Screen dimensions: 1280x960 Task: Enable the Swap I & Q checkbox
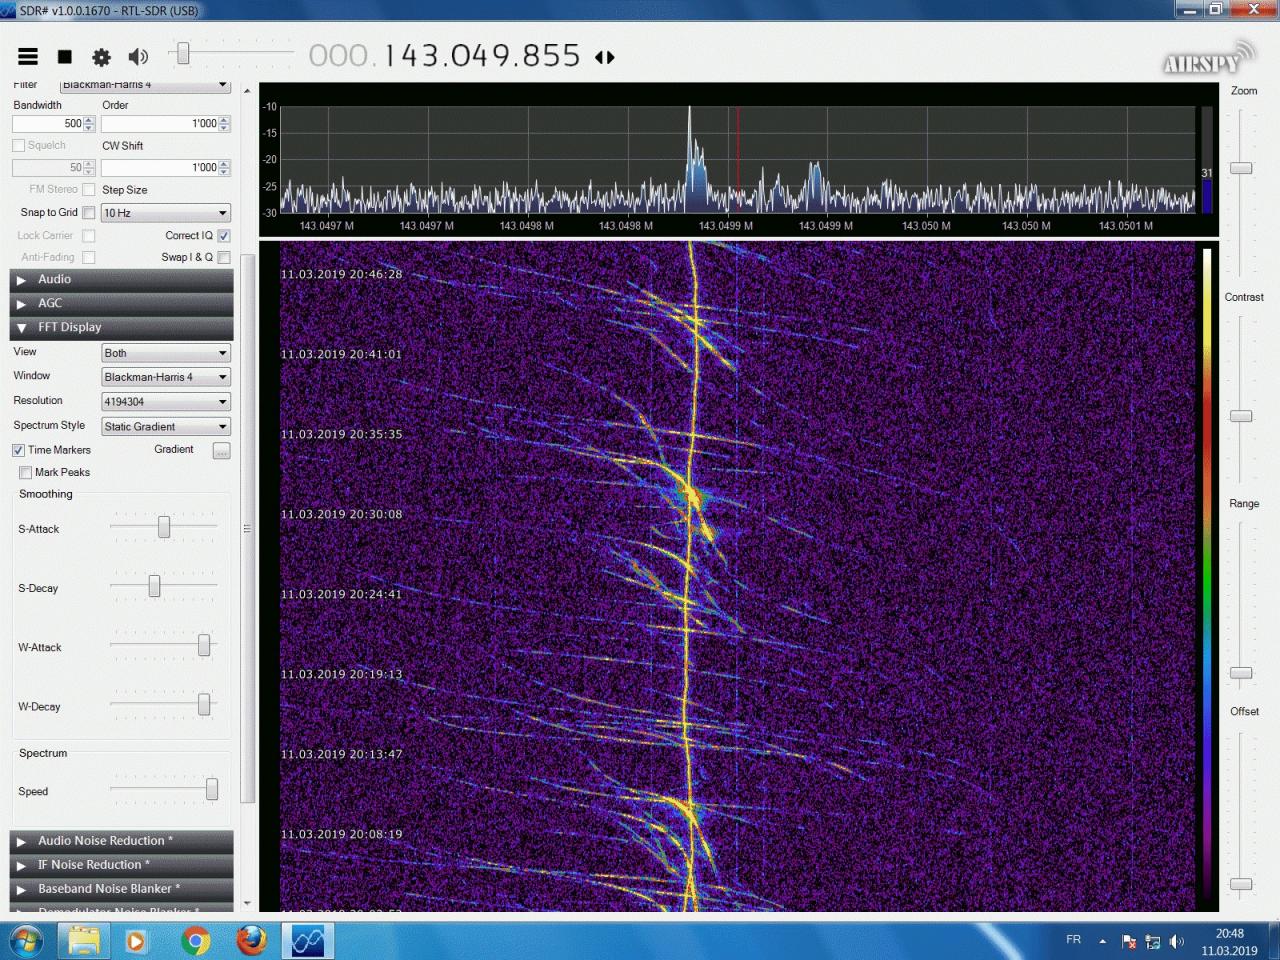(224, 258)
